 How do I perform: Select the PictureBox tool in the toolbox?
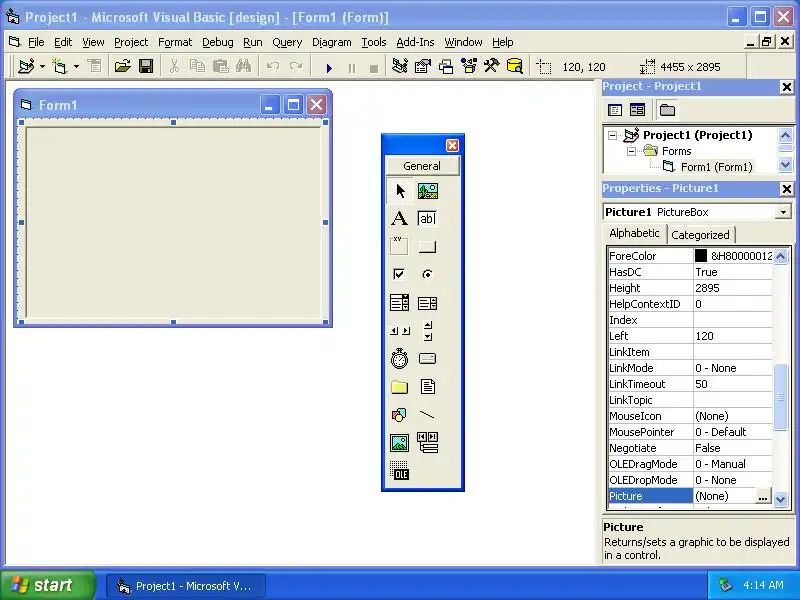click(428, 191)
